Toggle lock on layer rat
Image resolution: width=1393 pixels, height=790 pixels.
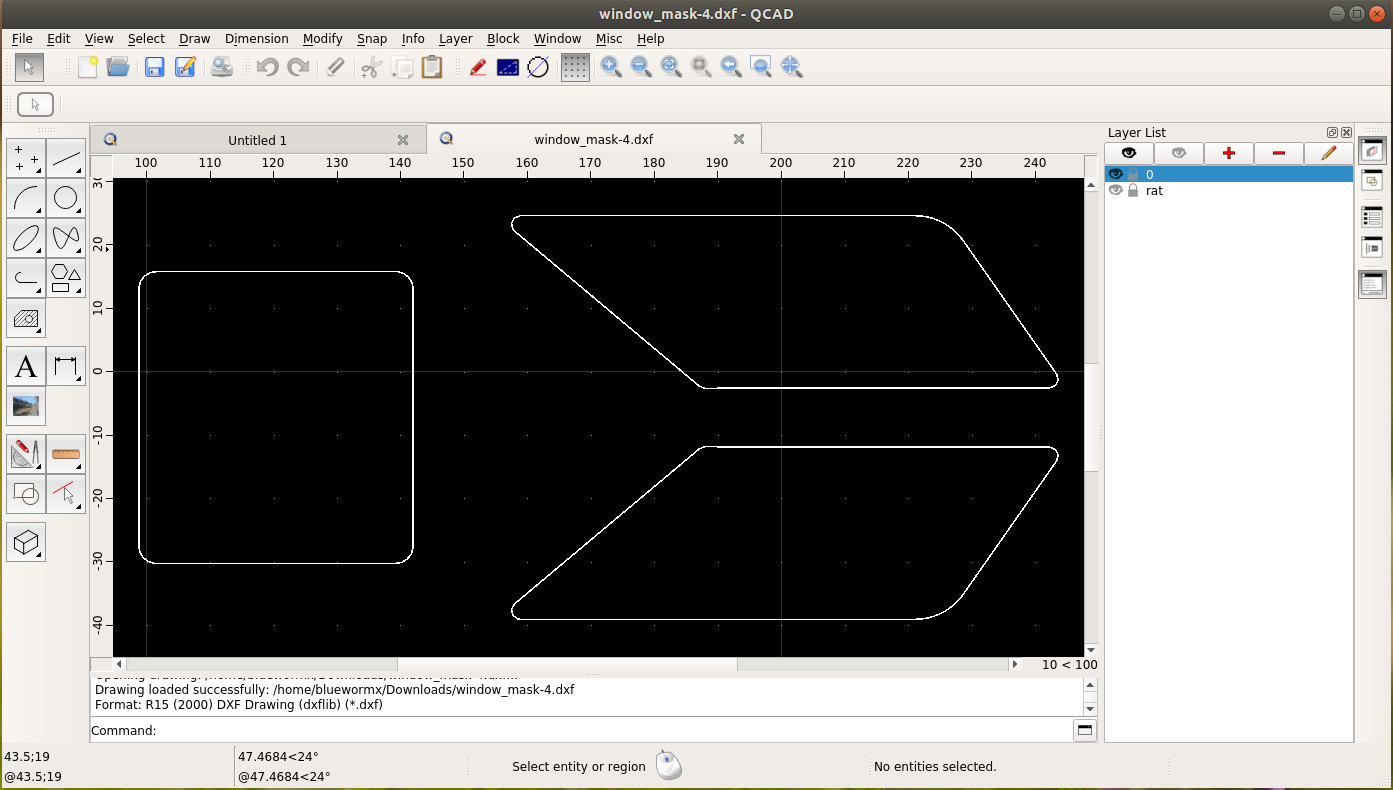[x=1133, y=190]
